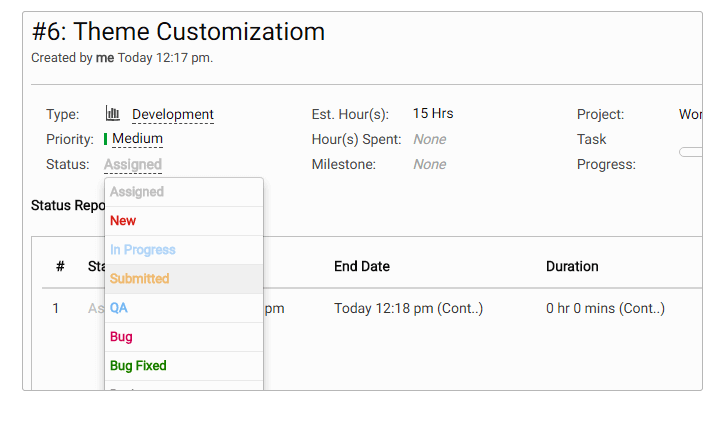The image size is (725, 421).
Task: Click row number 1 in status report
Action: (56, 308)
